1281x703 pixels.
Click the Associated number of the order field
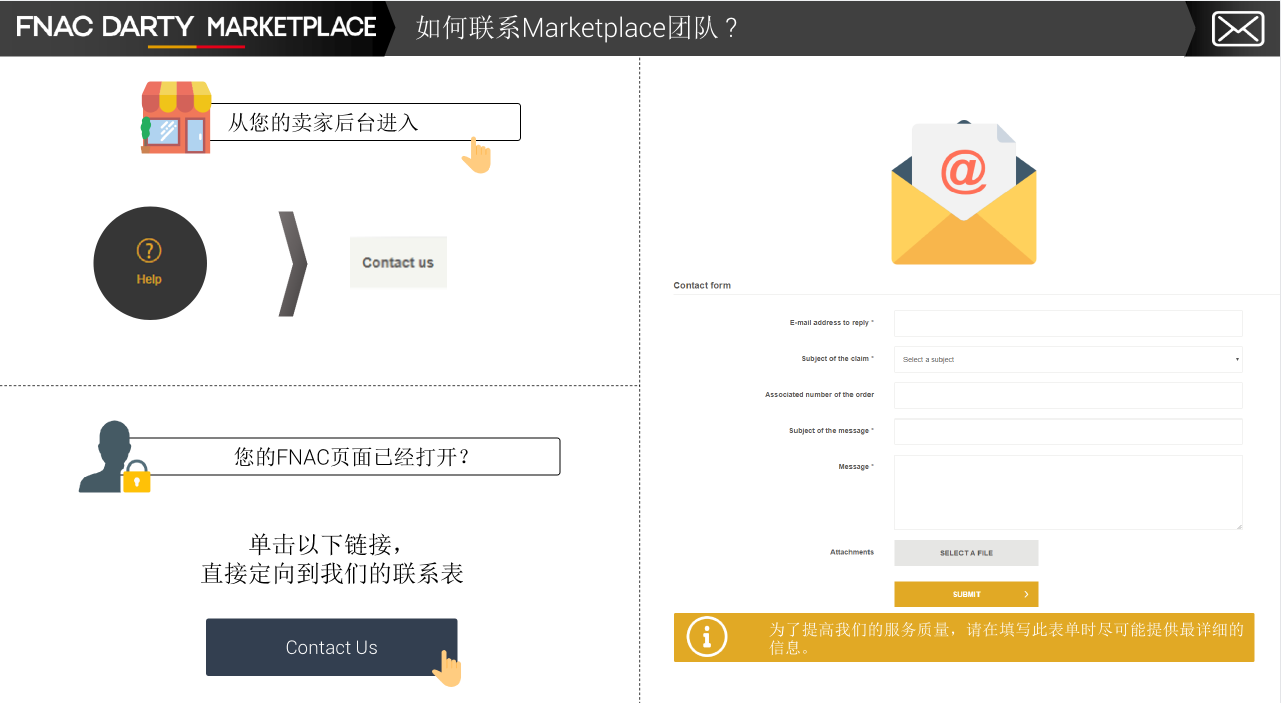[x=1067, y=395]
